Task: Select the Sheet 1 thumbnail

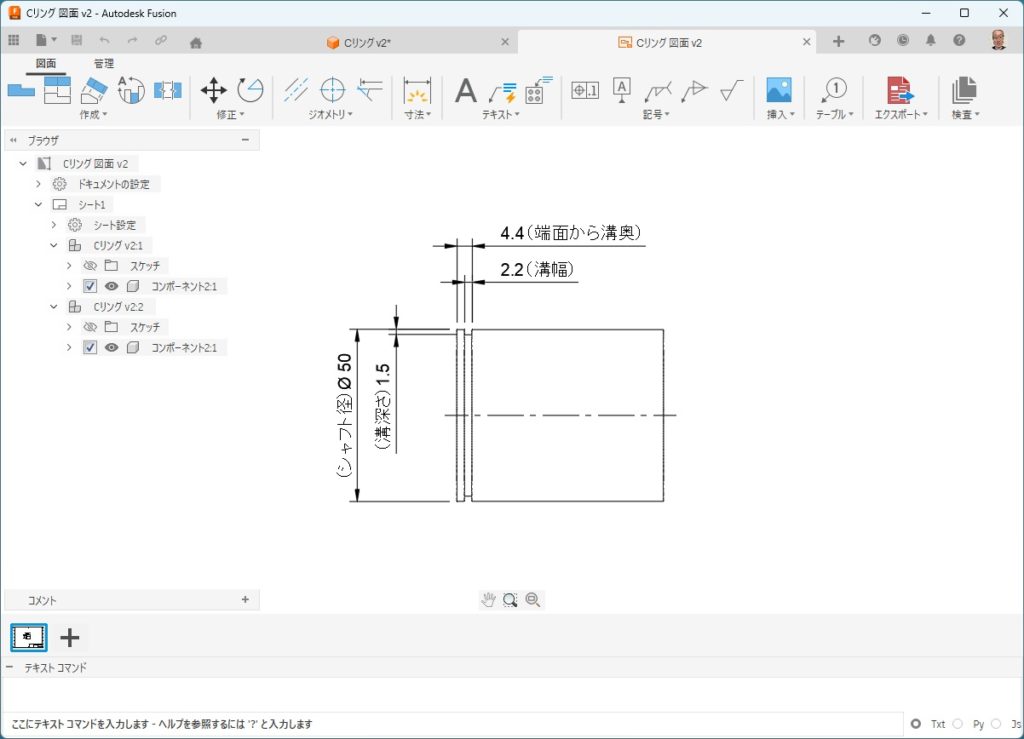Action: (29, 637)
